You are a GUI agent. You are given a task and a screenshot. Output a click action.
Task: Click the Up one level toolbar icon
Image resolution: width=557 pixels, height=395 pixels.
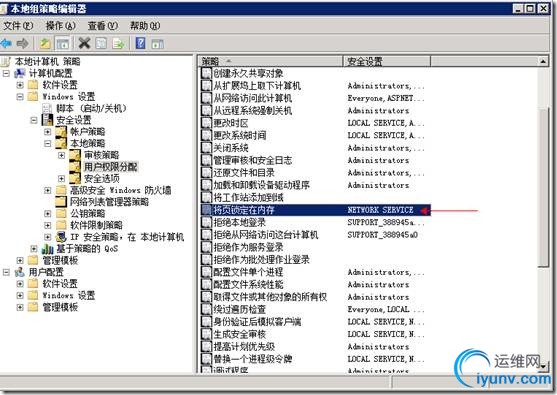(x=45, y=44)
